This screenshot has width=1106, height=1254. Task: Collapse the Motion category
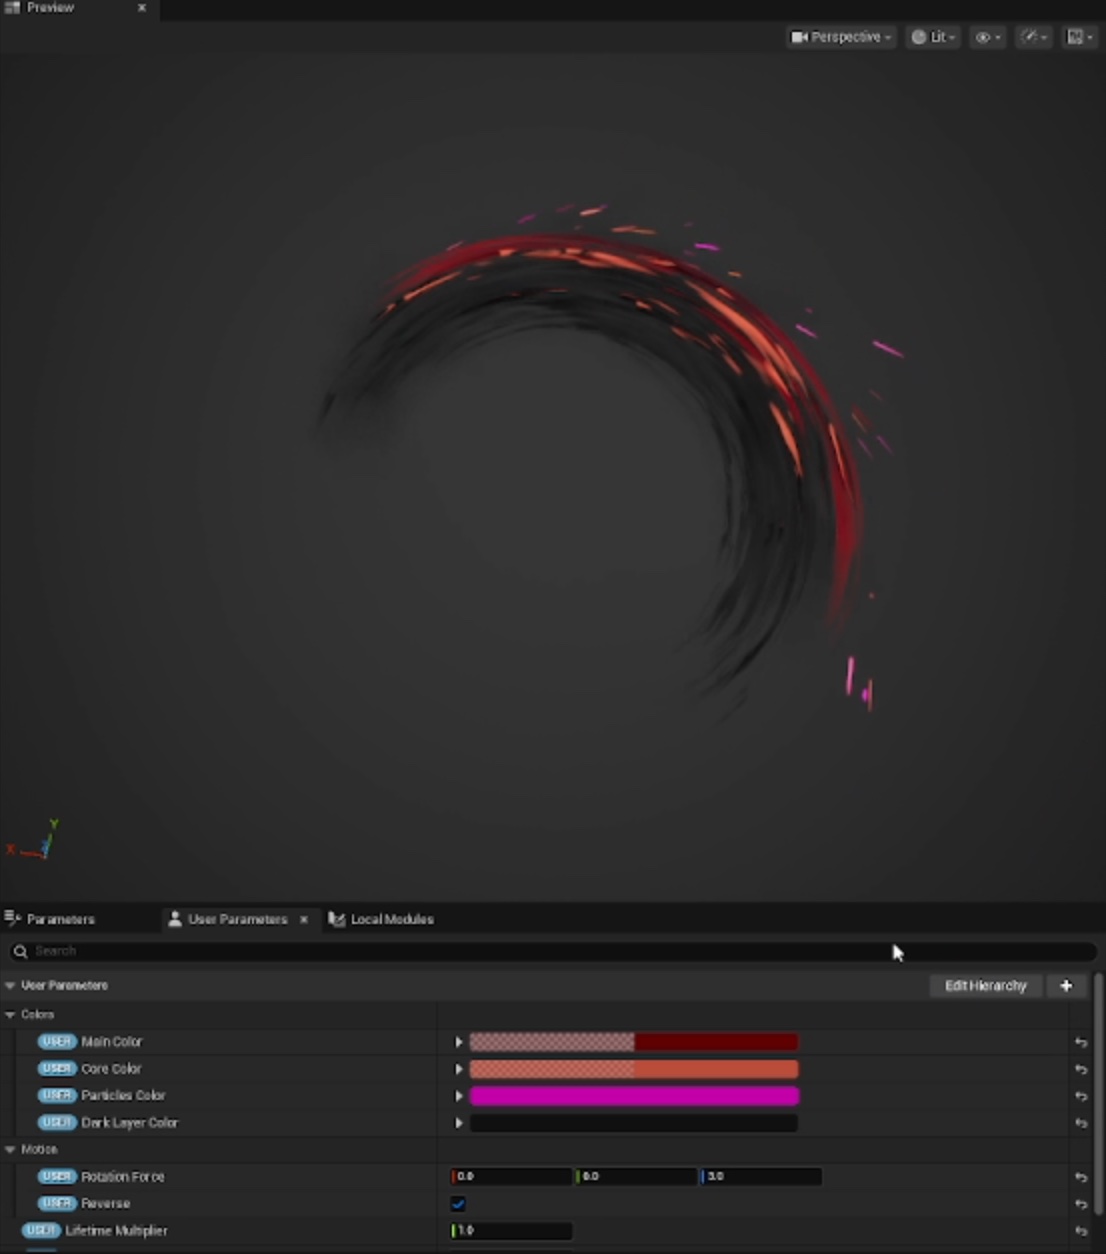pyautogui.click(x=11, y=1150)
